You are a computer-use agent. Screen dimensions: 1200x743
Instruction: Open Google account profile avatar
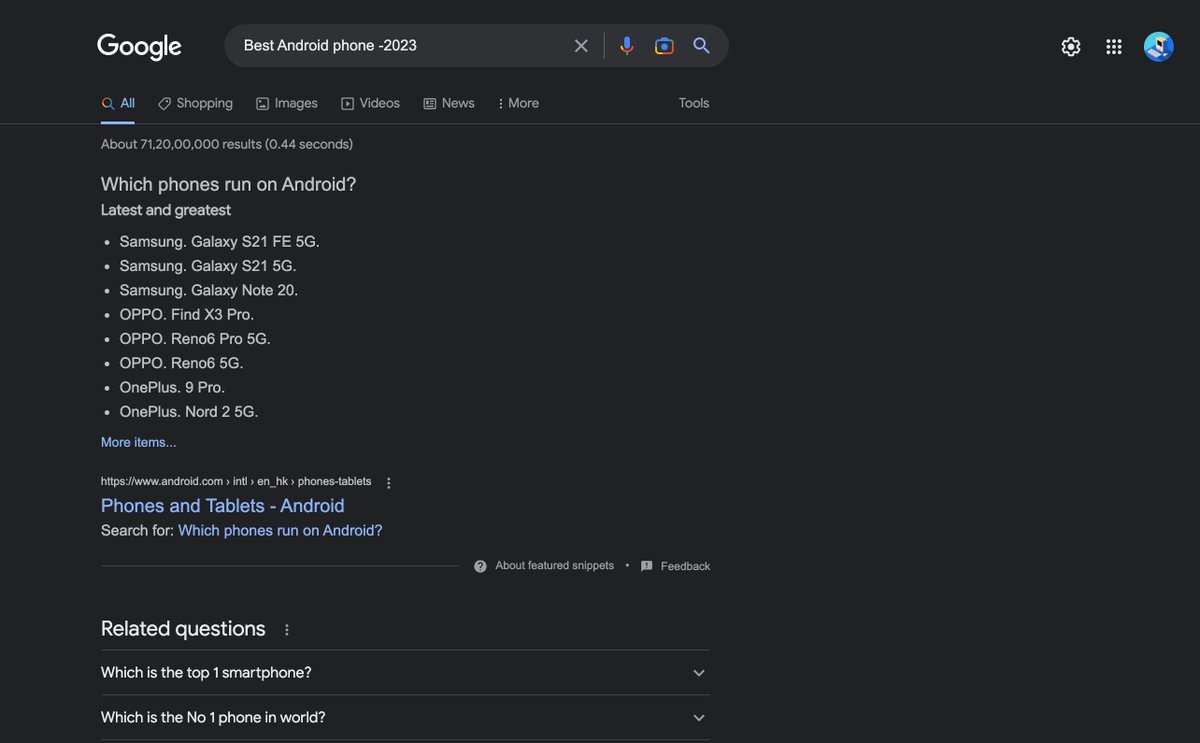[1159, 47]
